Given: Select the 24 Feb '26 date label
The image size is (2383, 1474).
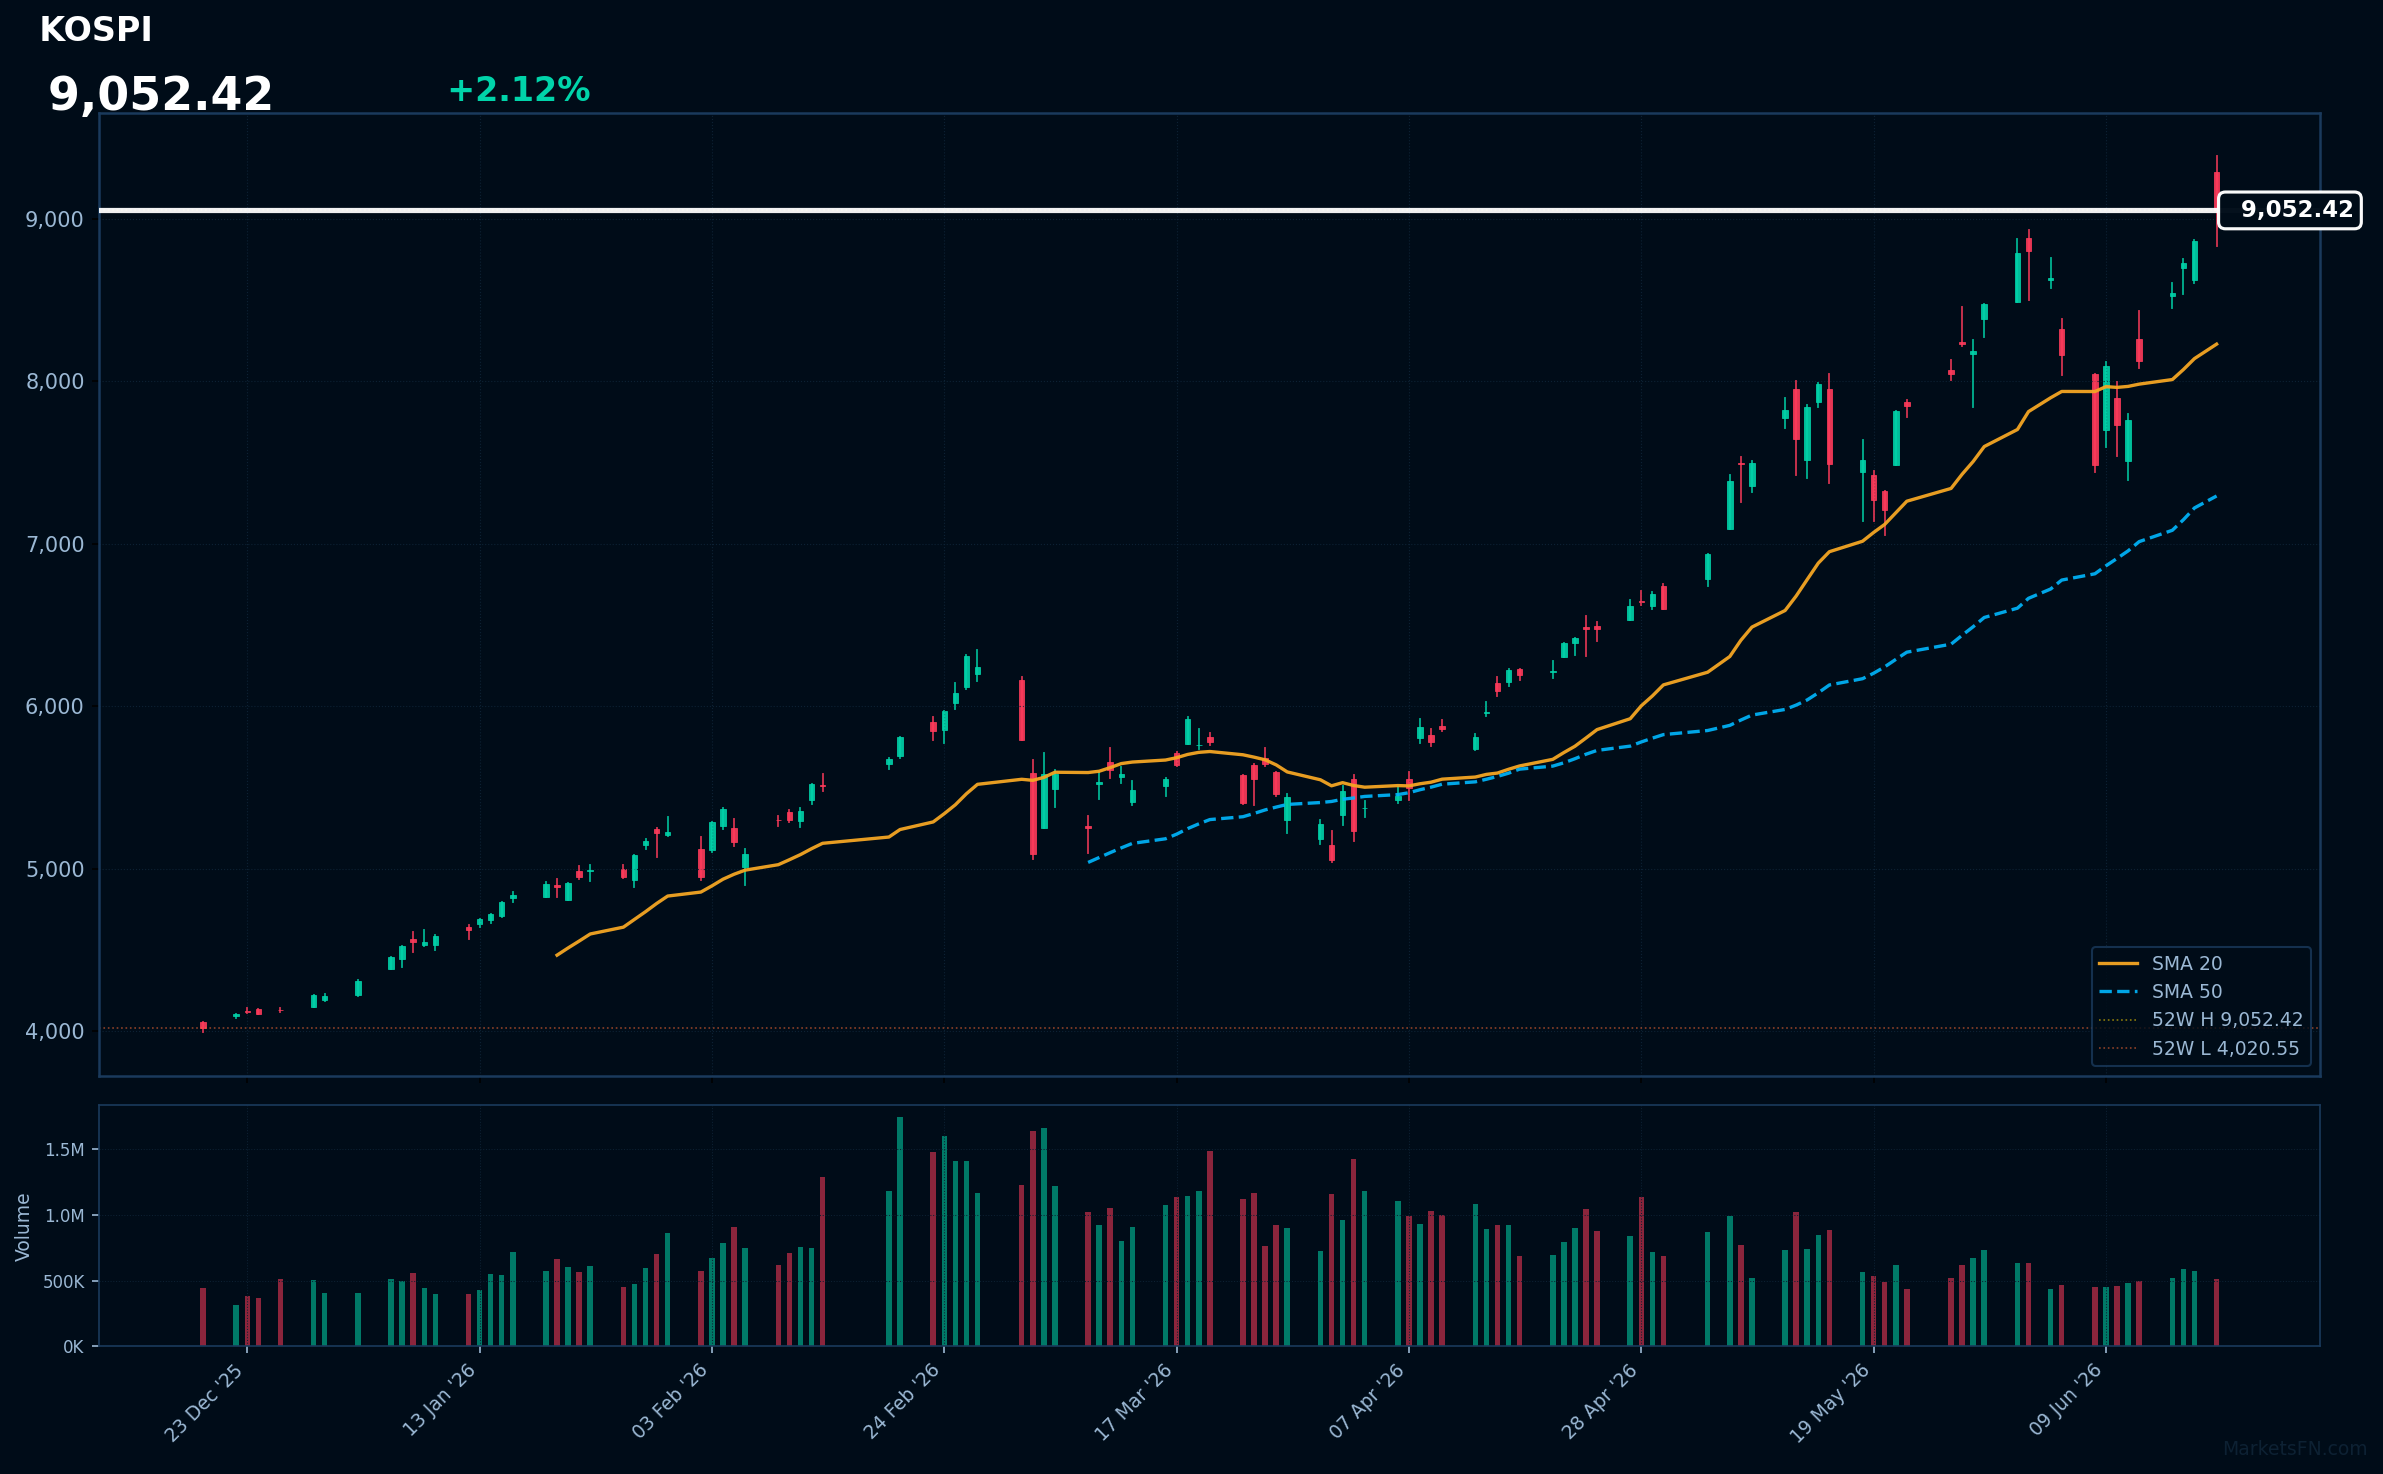Looking at the screenshot, I should pyautogui.click(x=901, y=1402).
